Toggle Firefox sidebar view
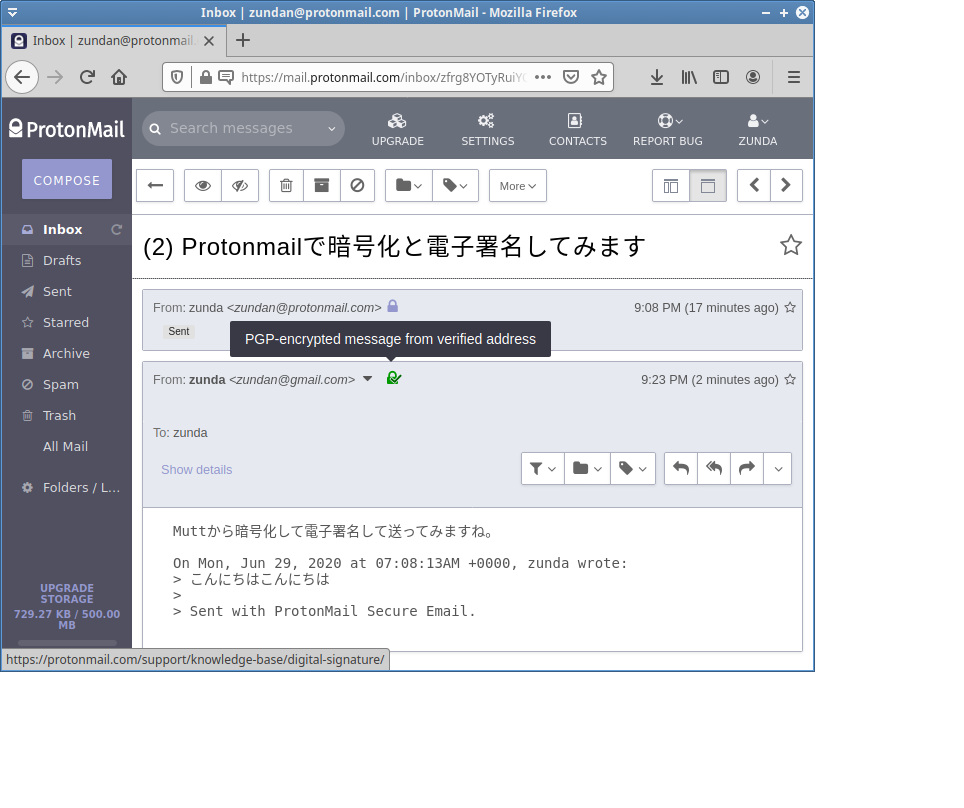The image size is (964, 808). [721, 77]
